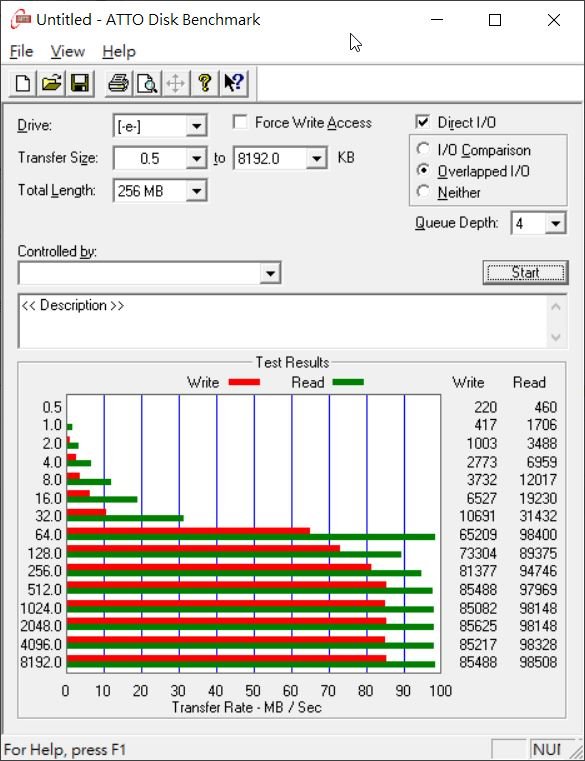
Task: Open the View menu
Action: coord(67,51)
